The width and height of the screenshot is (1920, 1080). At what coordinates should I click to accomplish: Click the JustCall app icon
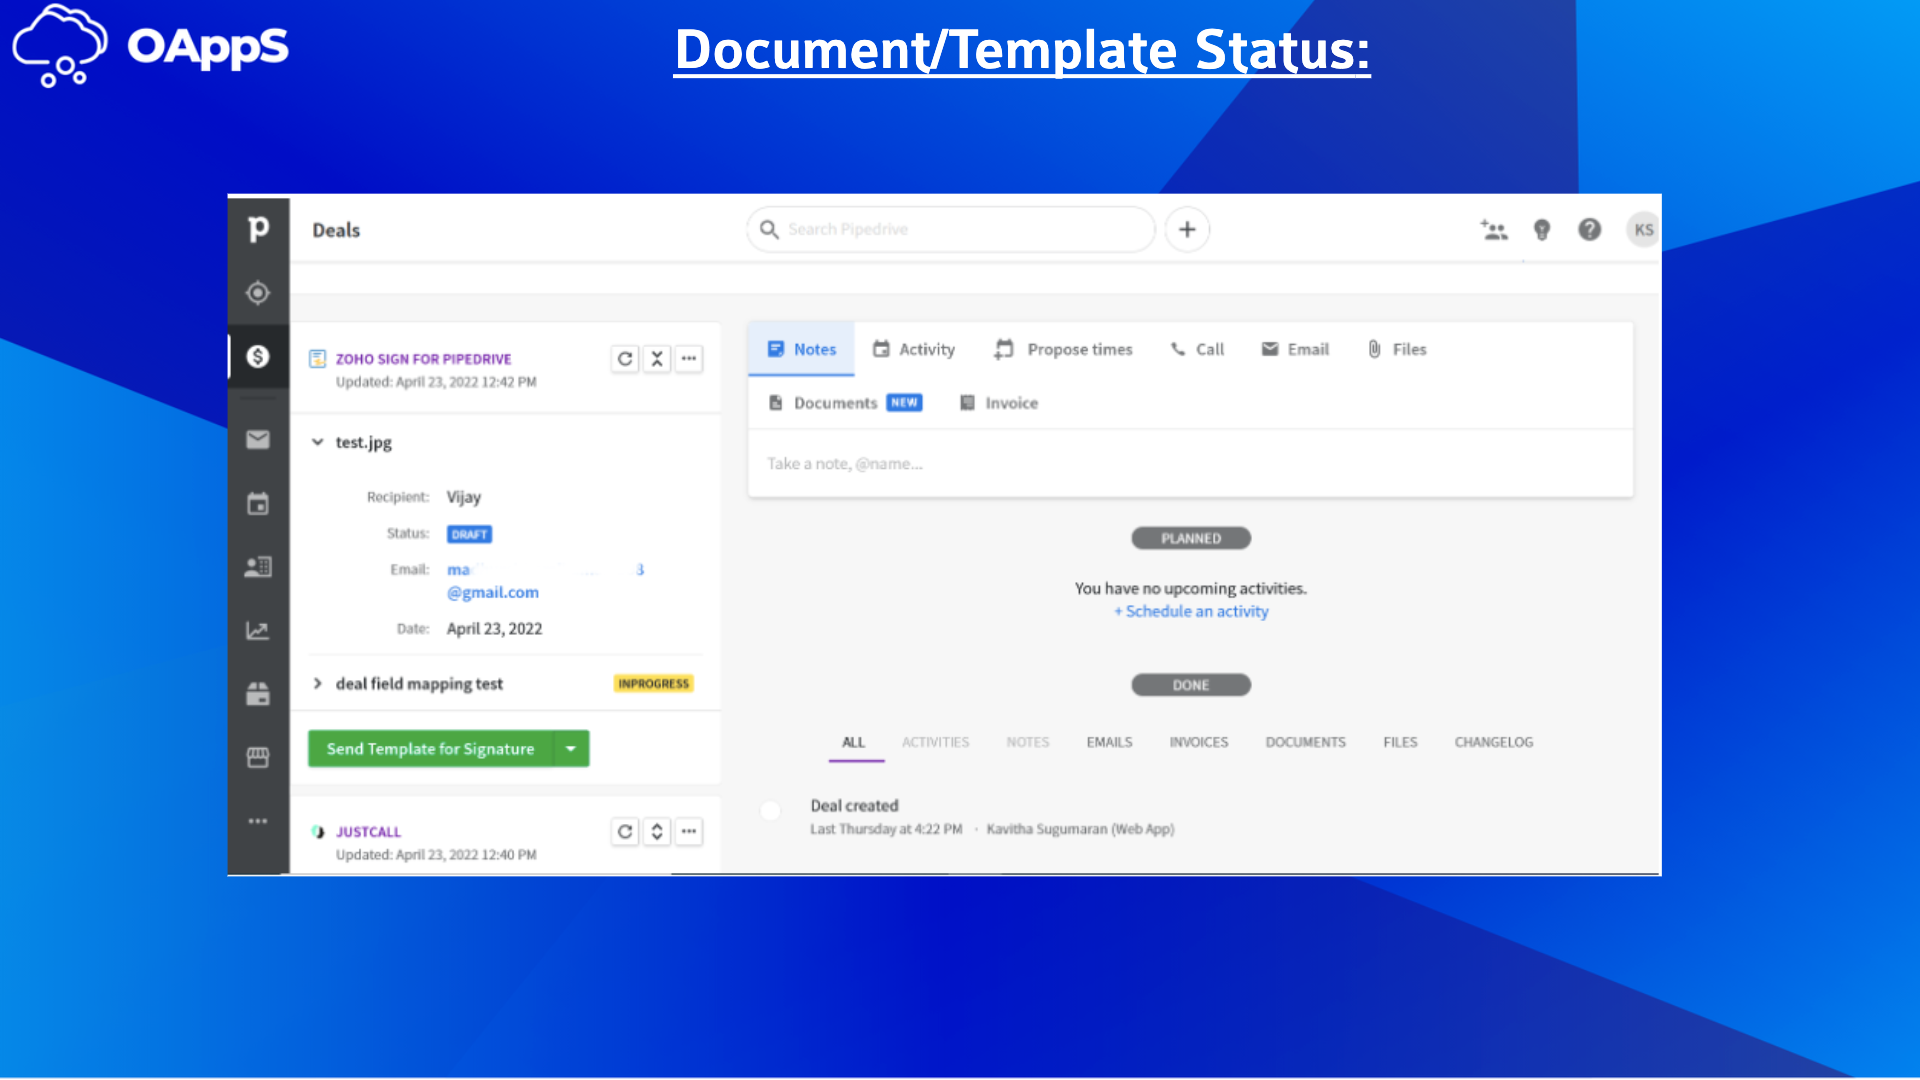318,832
